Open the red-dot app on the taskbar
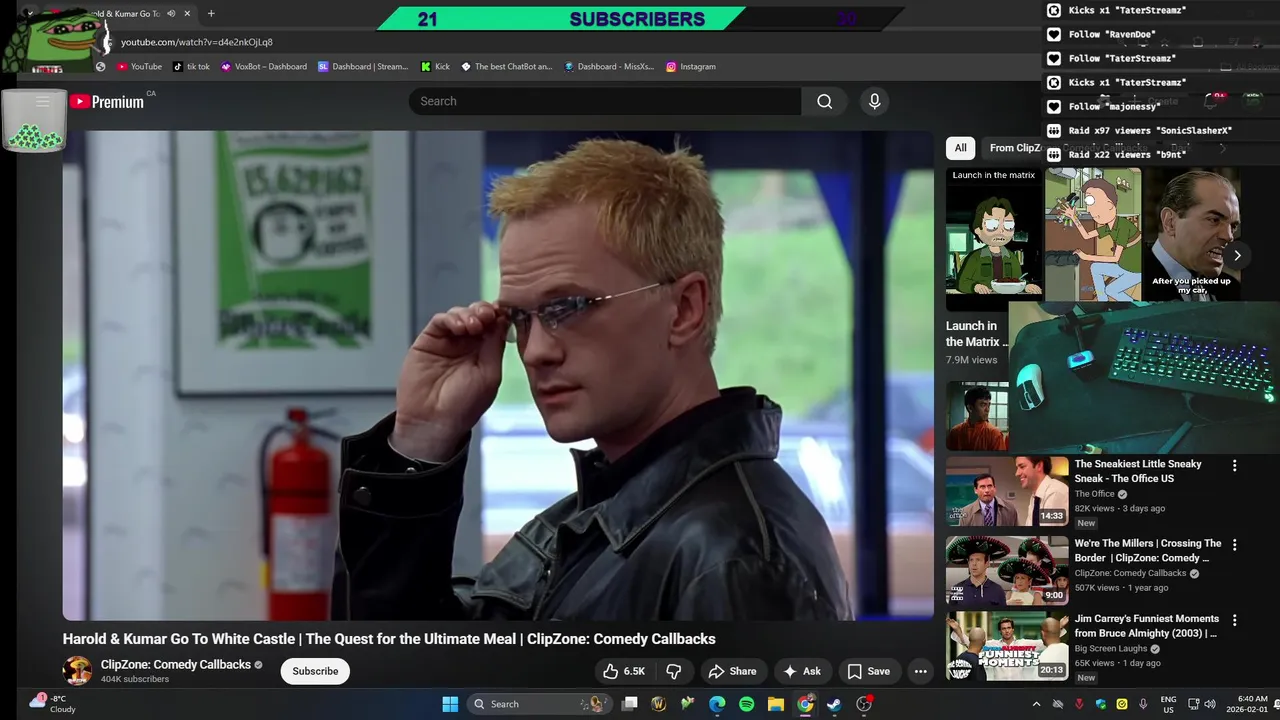The width and height of the screenshot is (1280, 720). coord(864,704)
